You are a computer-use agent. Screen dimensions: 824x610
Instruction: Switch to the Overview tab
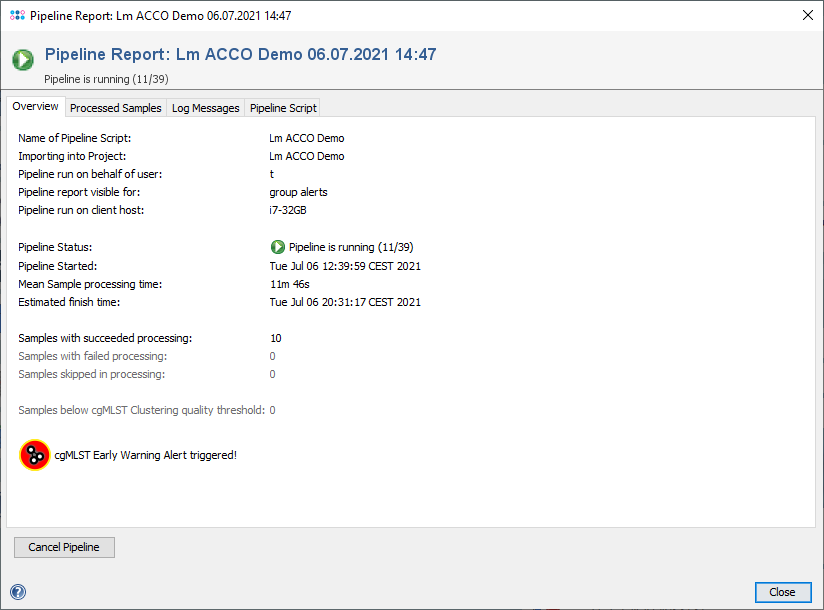click(x=35, y=107)
